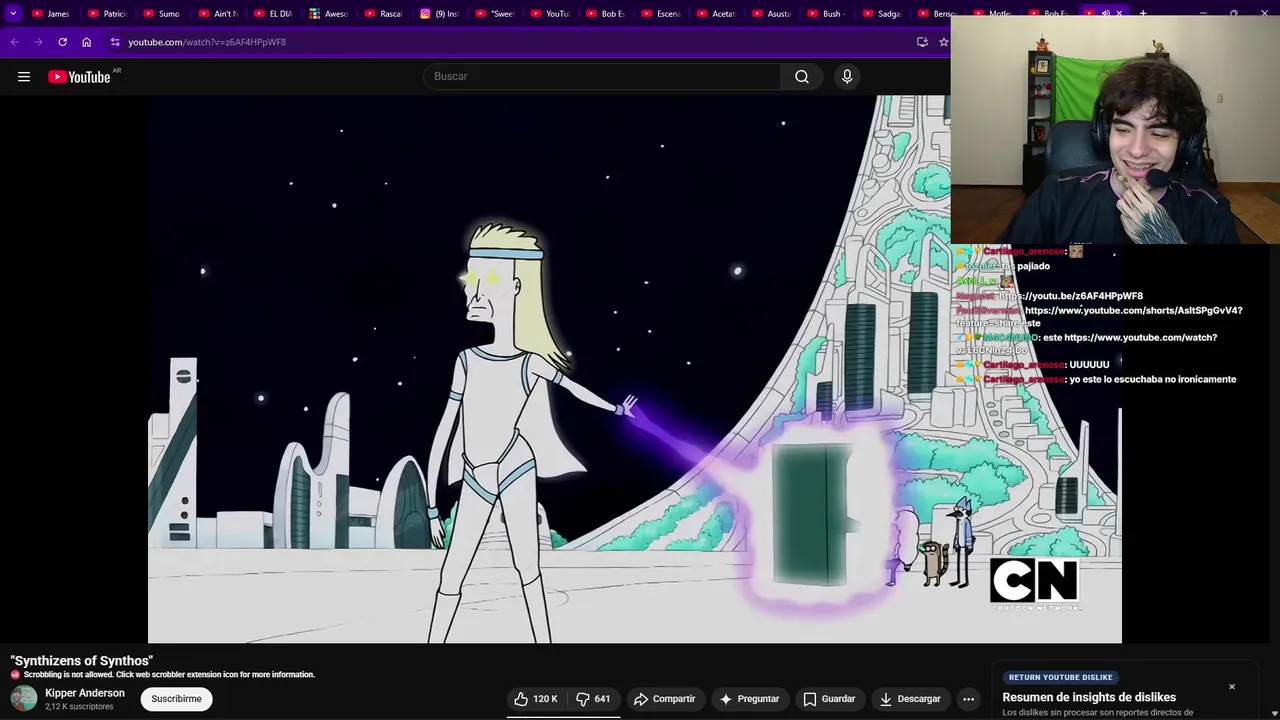Switch to the Sumo tab
The image size is (1280, 720).
point(162,13)
